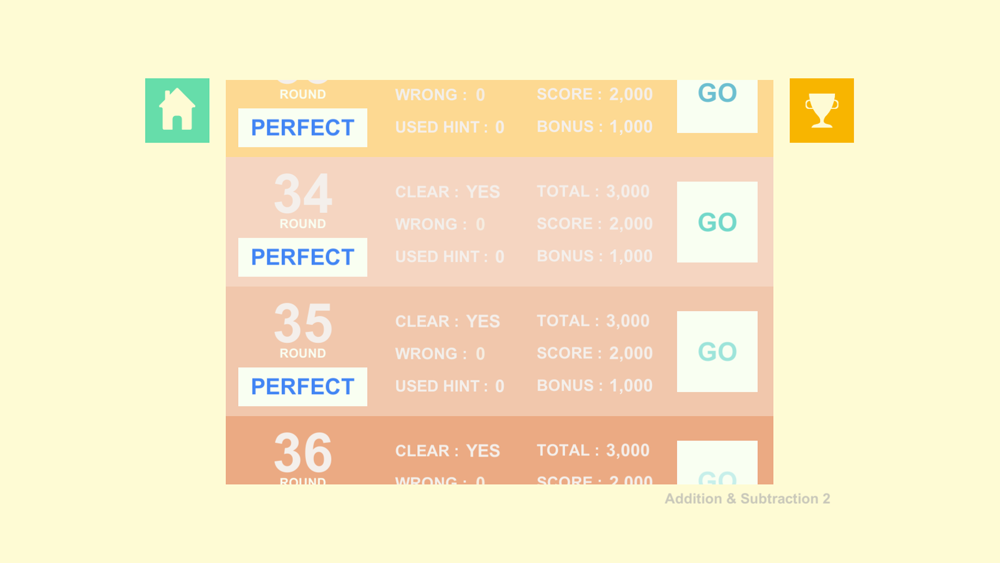Click the round 35 number
The image size is (1000, 563).
coord(303,324)
